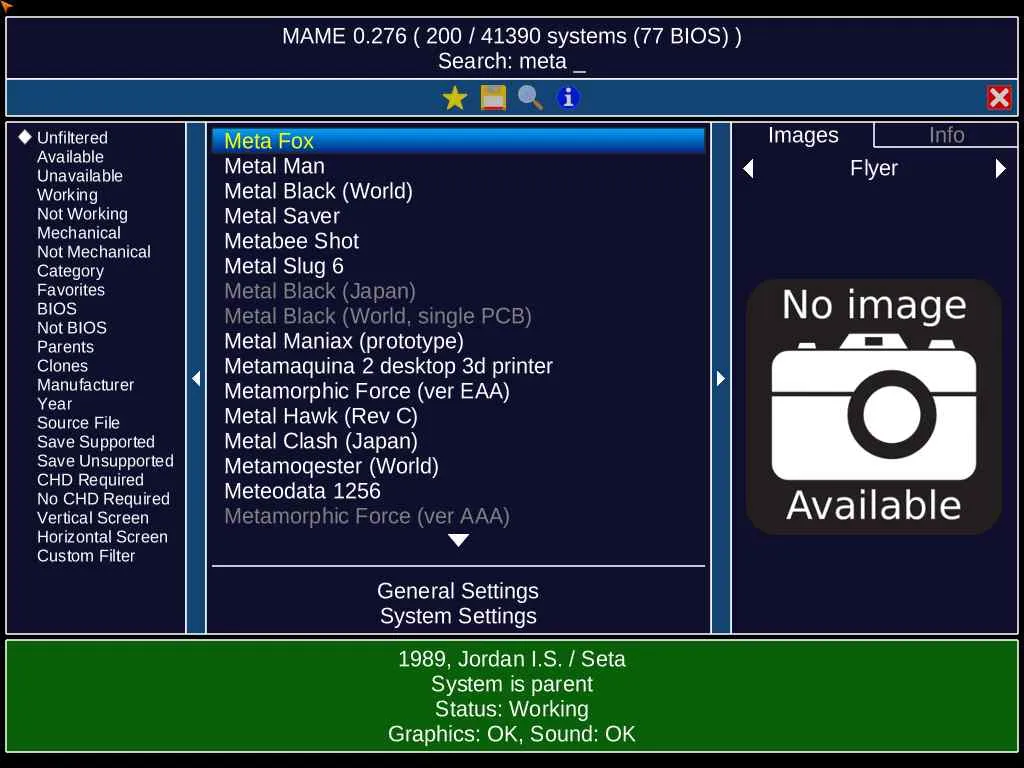Select the BIOS filter
The height and width of the screenshot is (768, 1024).
pyautogui.click(x=57, y=308)
